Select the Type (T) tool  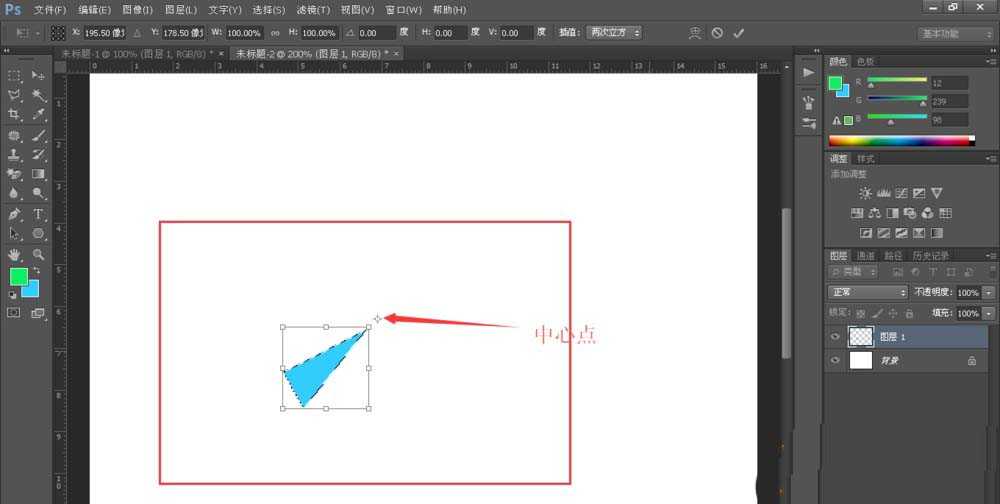coord(39,214)
